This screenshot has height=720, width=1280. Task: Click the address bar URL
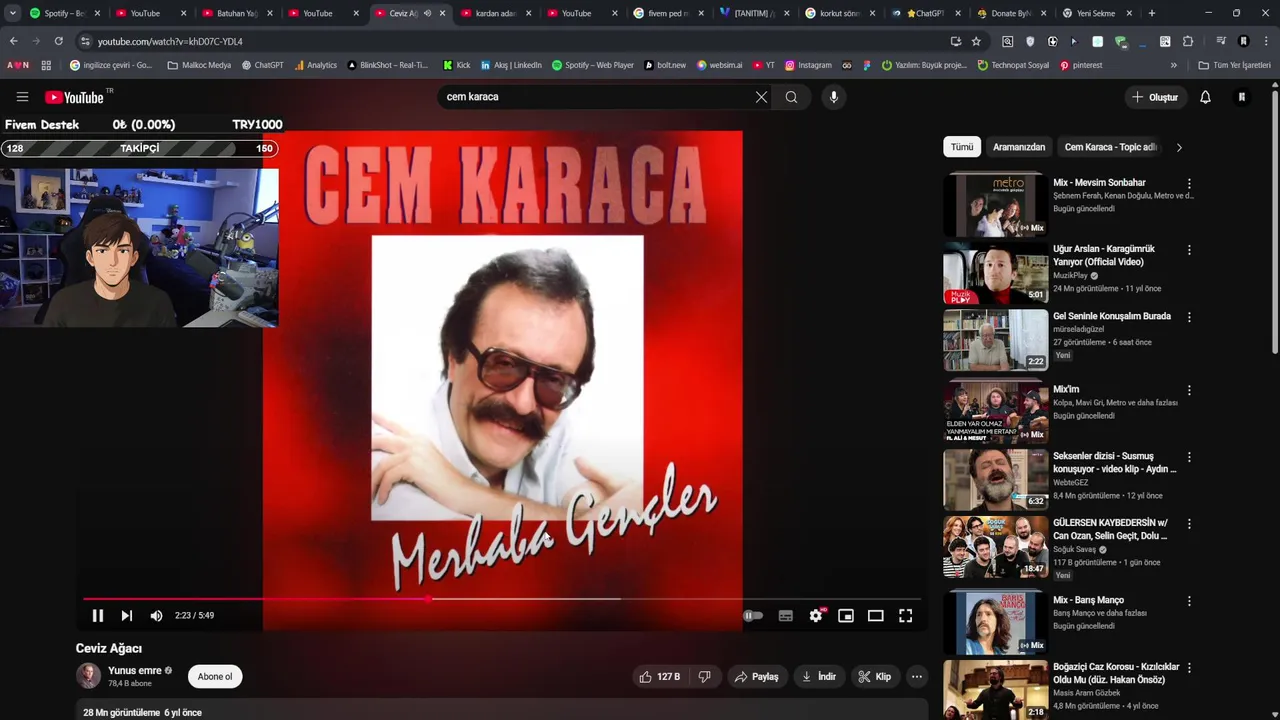[170, 42]
